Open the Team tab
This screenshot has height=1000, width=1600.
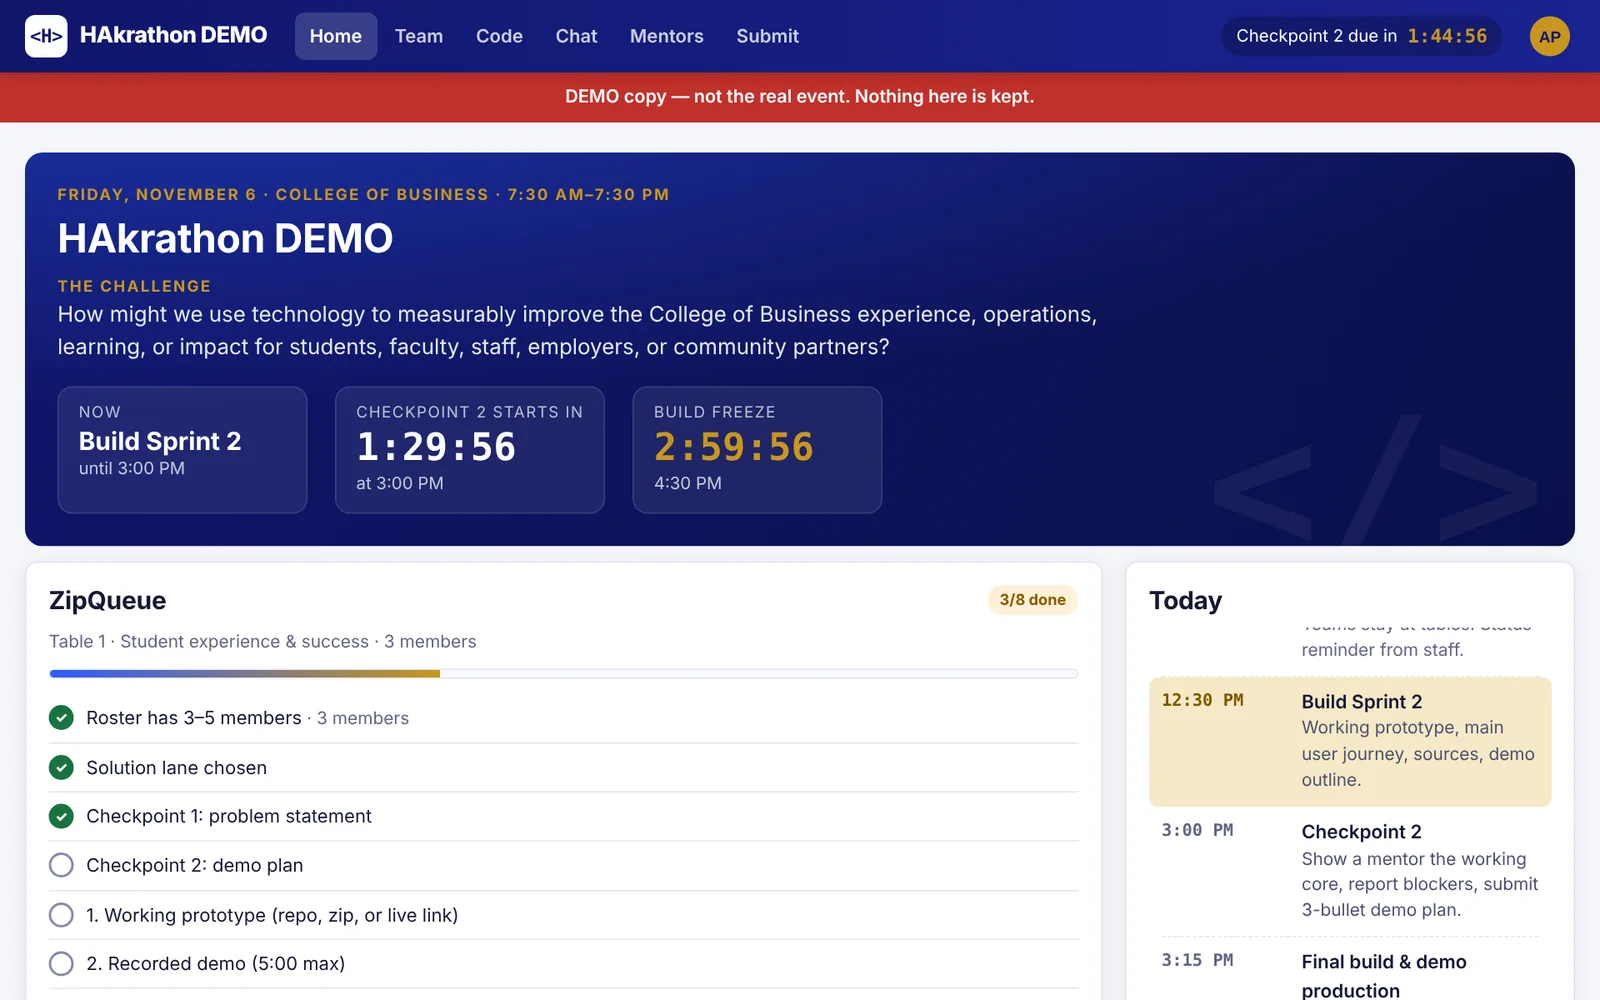coord(418,36)
